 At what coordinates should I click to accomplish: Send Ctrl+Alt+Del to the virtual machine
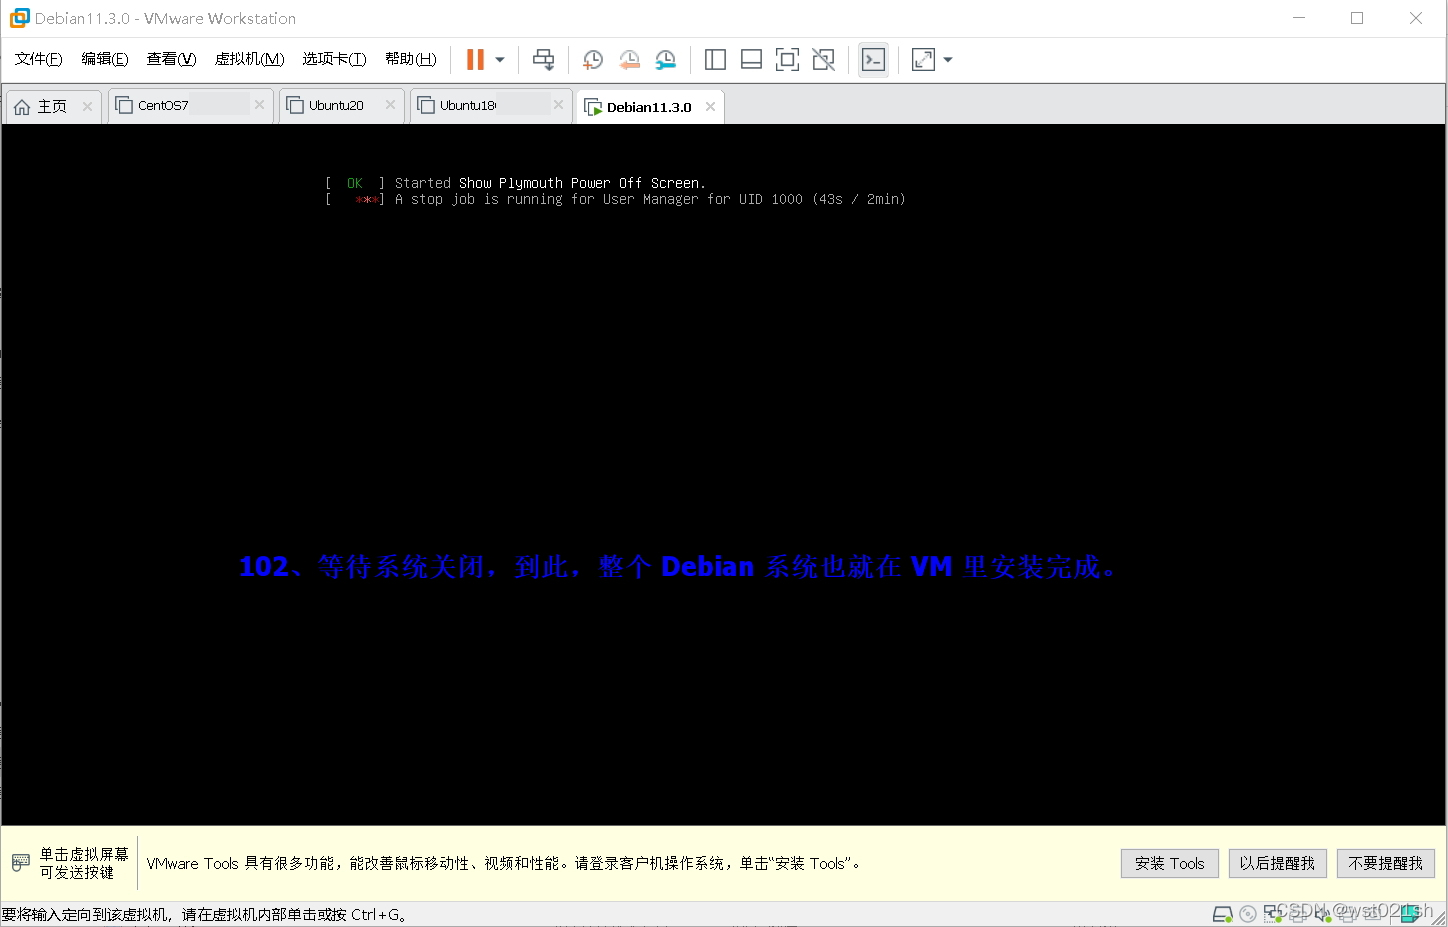[x=543, y=60]
